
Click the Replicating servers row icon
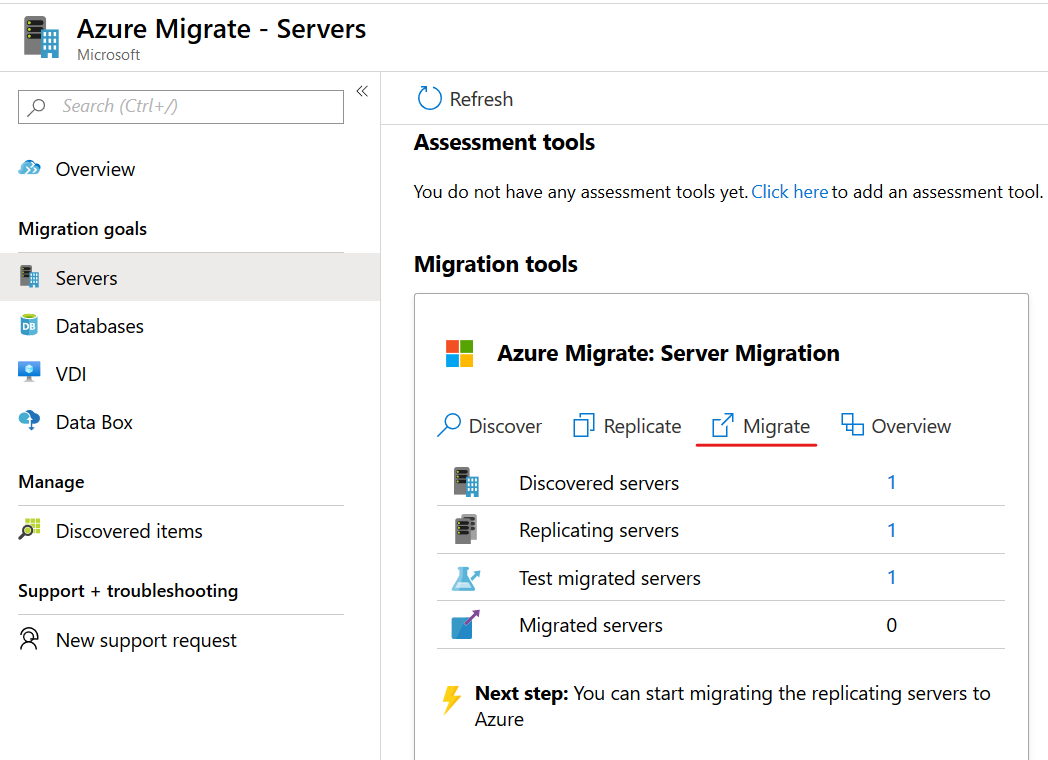point(467,529)
